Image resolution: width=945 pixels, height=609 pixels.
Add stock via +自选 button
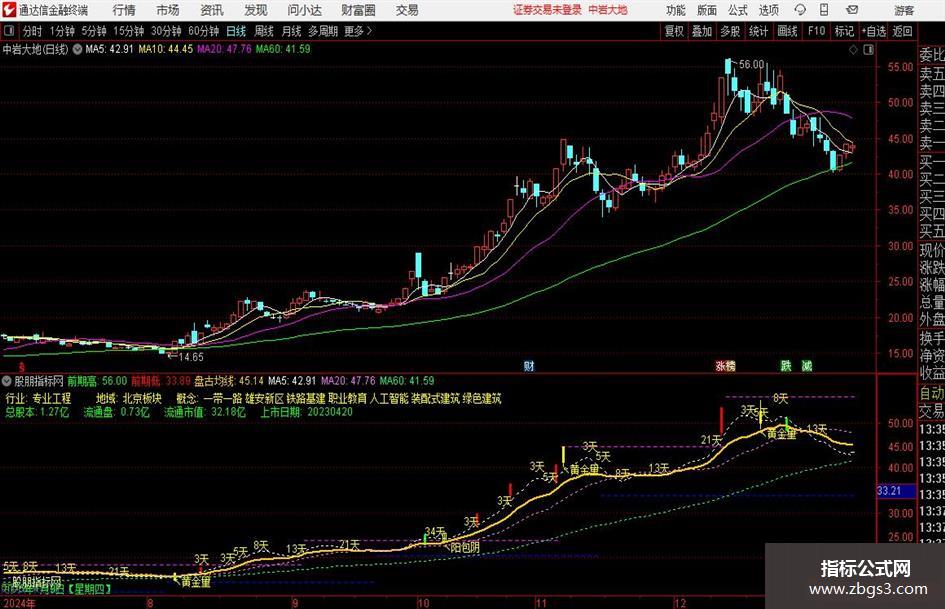(873, 31)
